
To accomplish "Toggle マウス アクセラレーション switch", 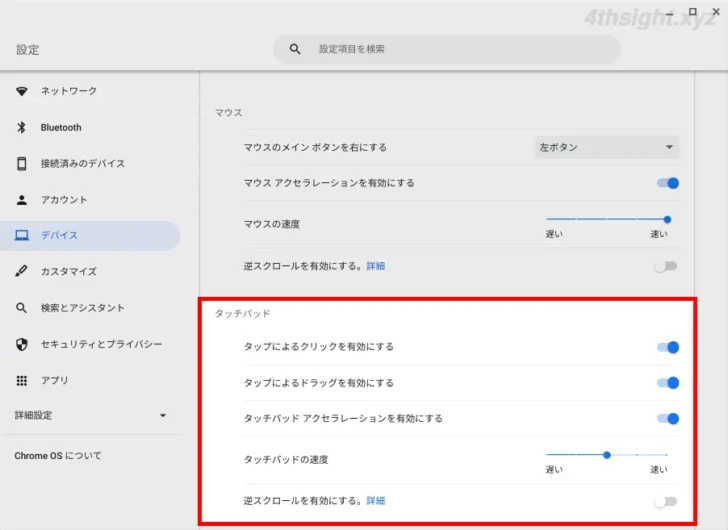I will [x=668, y=183].
